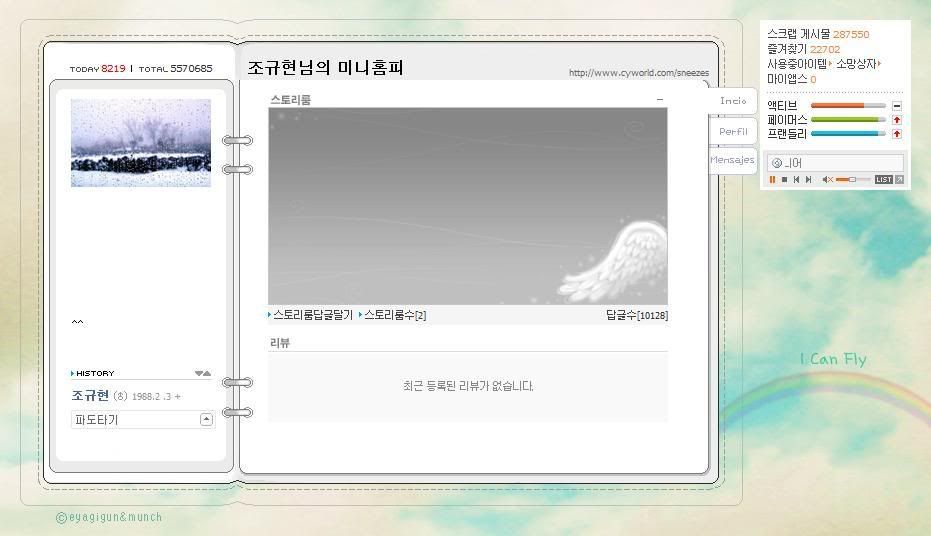Click the minus icon beside 액티브
931x536 pixels.
(897, 106)
